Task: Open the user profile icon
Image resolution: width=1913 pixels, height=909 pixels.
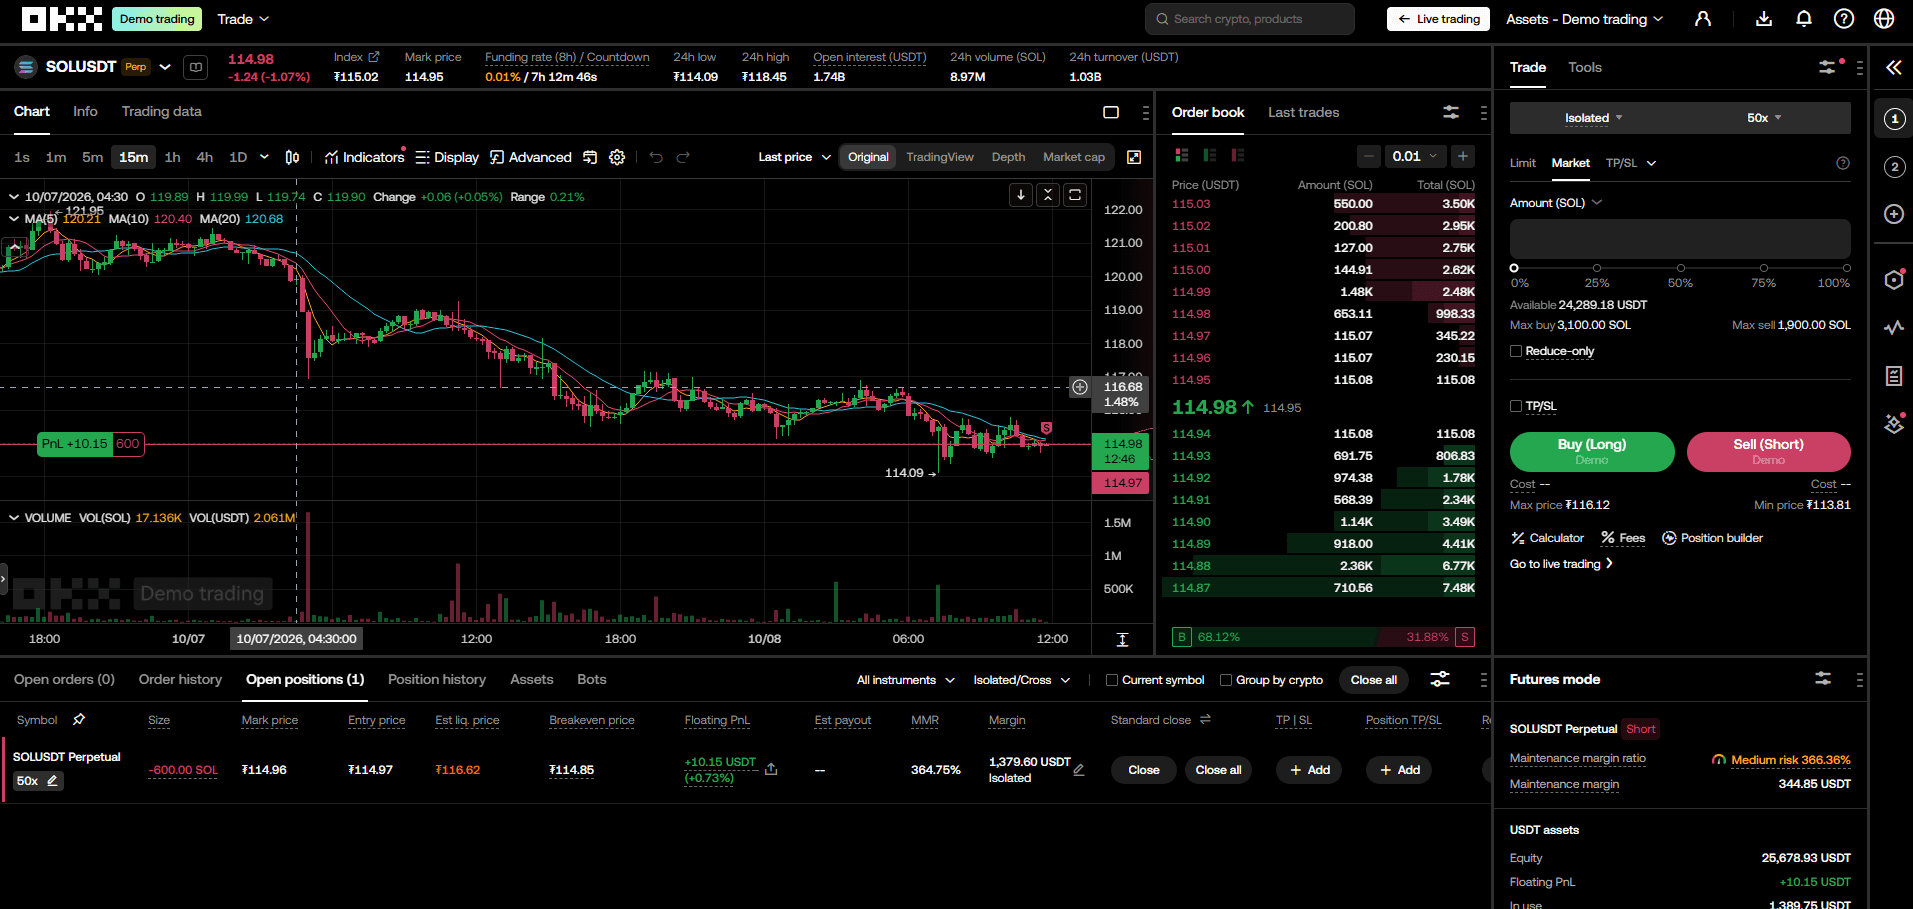Action: (1703, 19)
